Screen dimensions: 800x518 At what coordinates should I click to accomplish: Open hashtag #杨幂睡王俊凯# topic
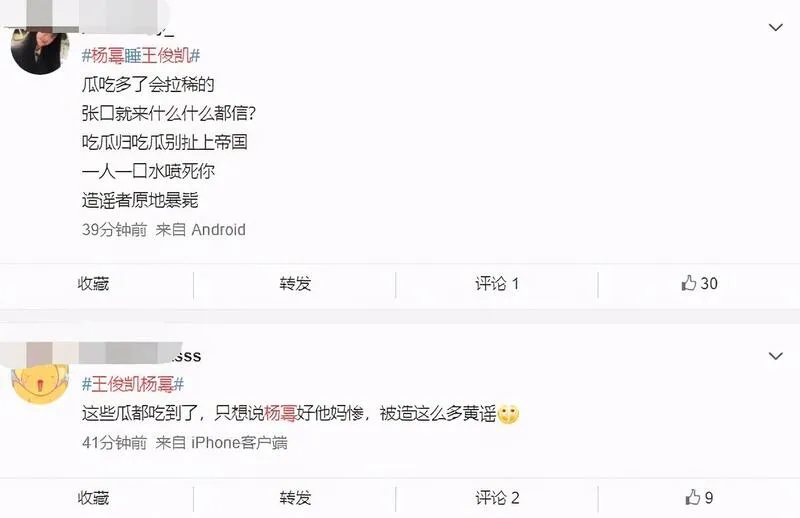click(x=141, y=56)
